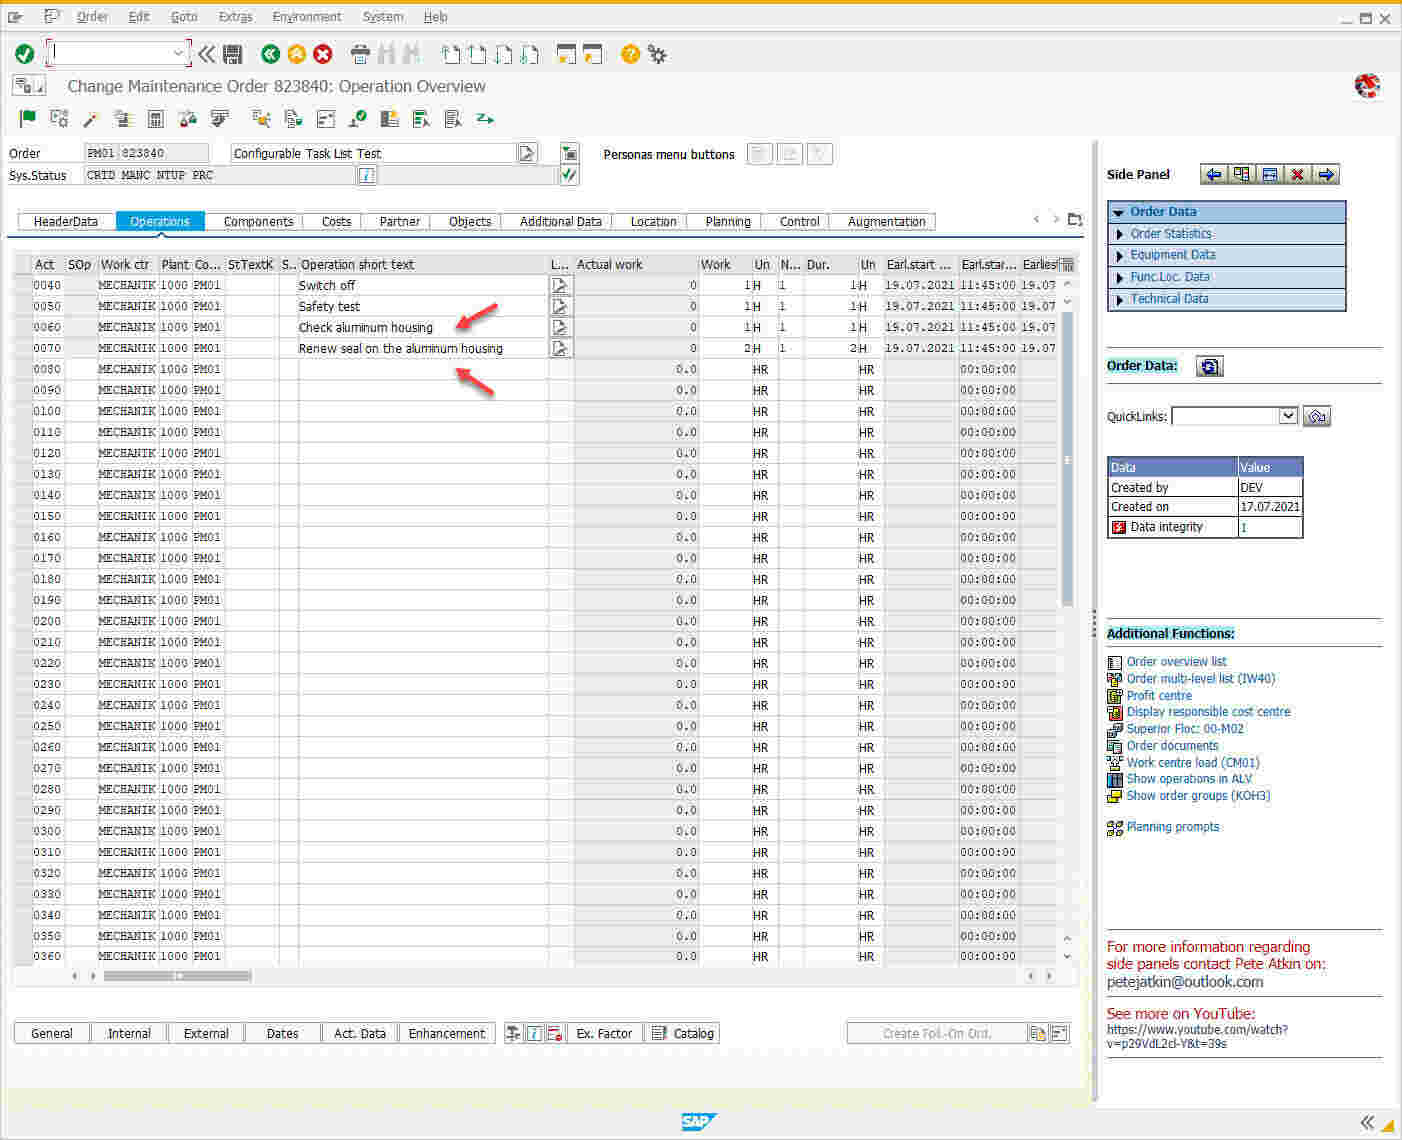Select the change/pencil icon in toolbar
Screen dimensions: 1402x1140
click(x=92, y=118)
